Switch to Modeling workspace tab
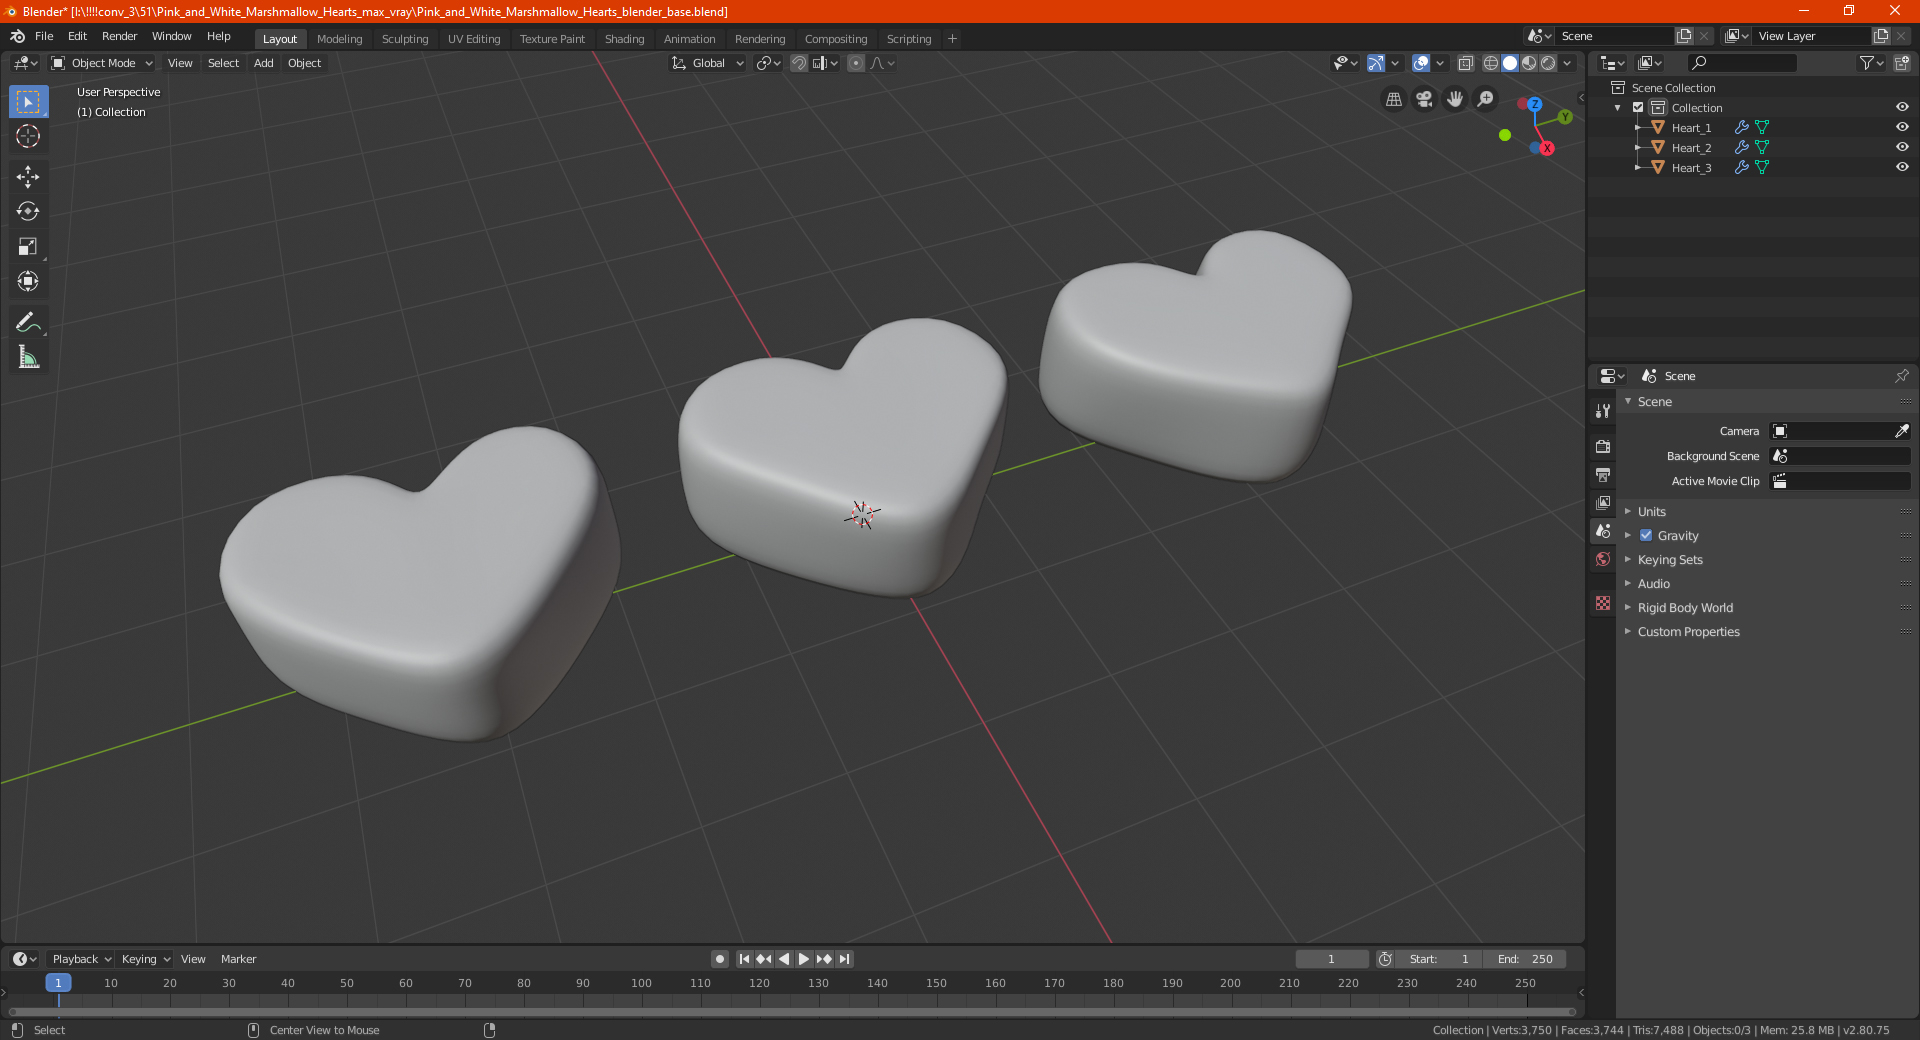This screenshot has width=1920, height=1040. click(340, 39)
